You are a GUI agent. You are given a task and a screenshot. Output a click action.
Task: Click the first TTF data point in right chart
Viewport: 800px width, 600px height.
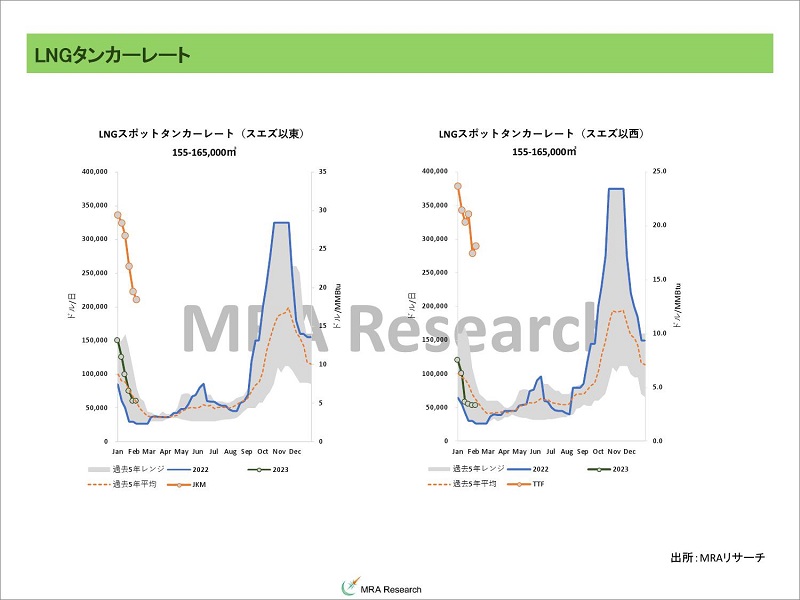coord(457,186)
